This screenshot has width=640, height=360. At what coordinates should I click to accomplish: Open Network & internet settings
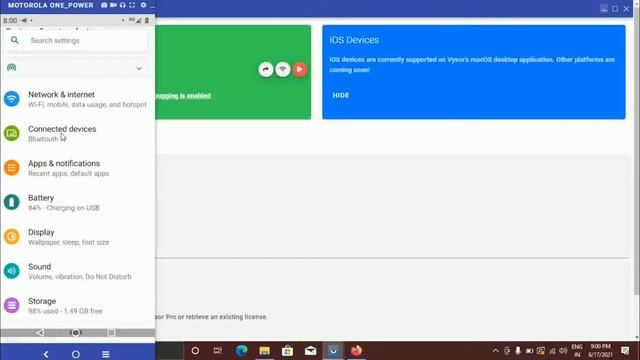click(78, 99)
